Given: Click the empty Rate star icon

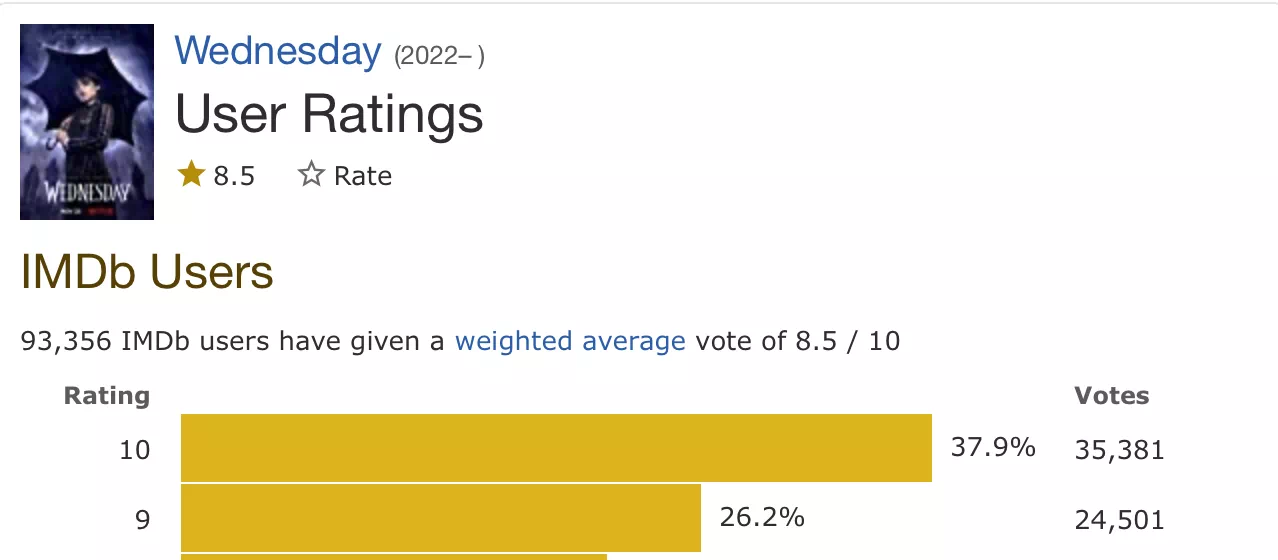Looking at the screenshot, I should click(311, 175).
